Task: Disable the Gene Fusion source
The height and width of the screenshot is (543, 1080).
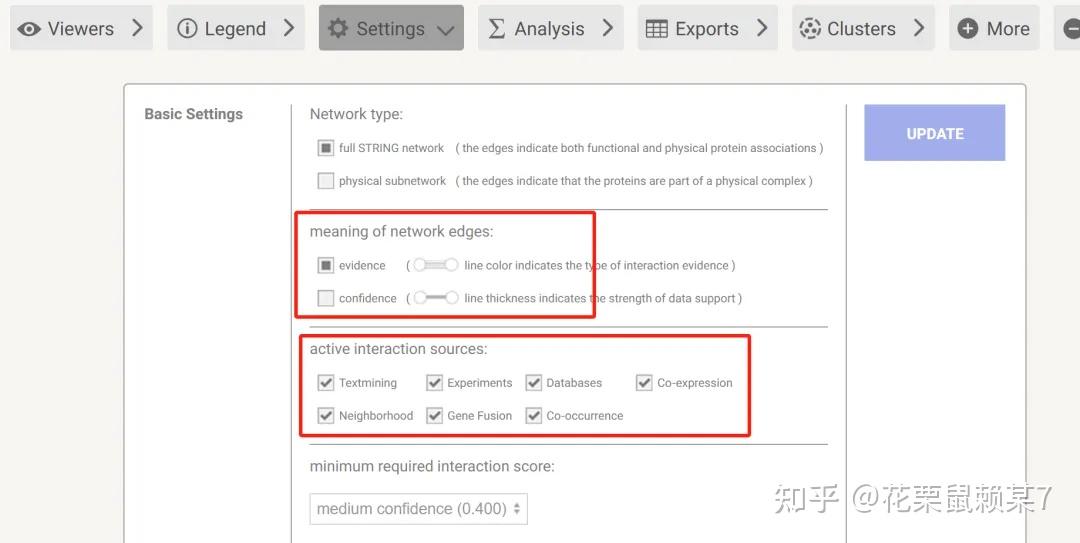Action: (x=434, y=416)
